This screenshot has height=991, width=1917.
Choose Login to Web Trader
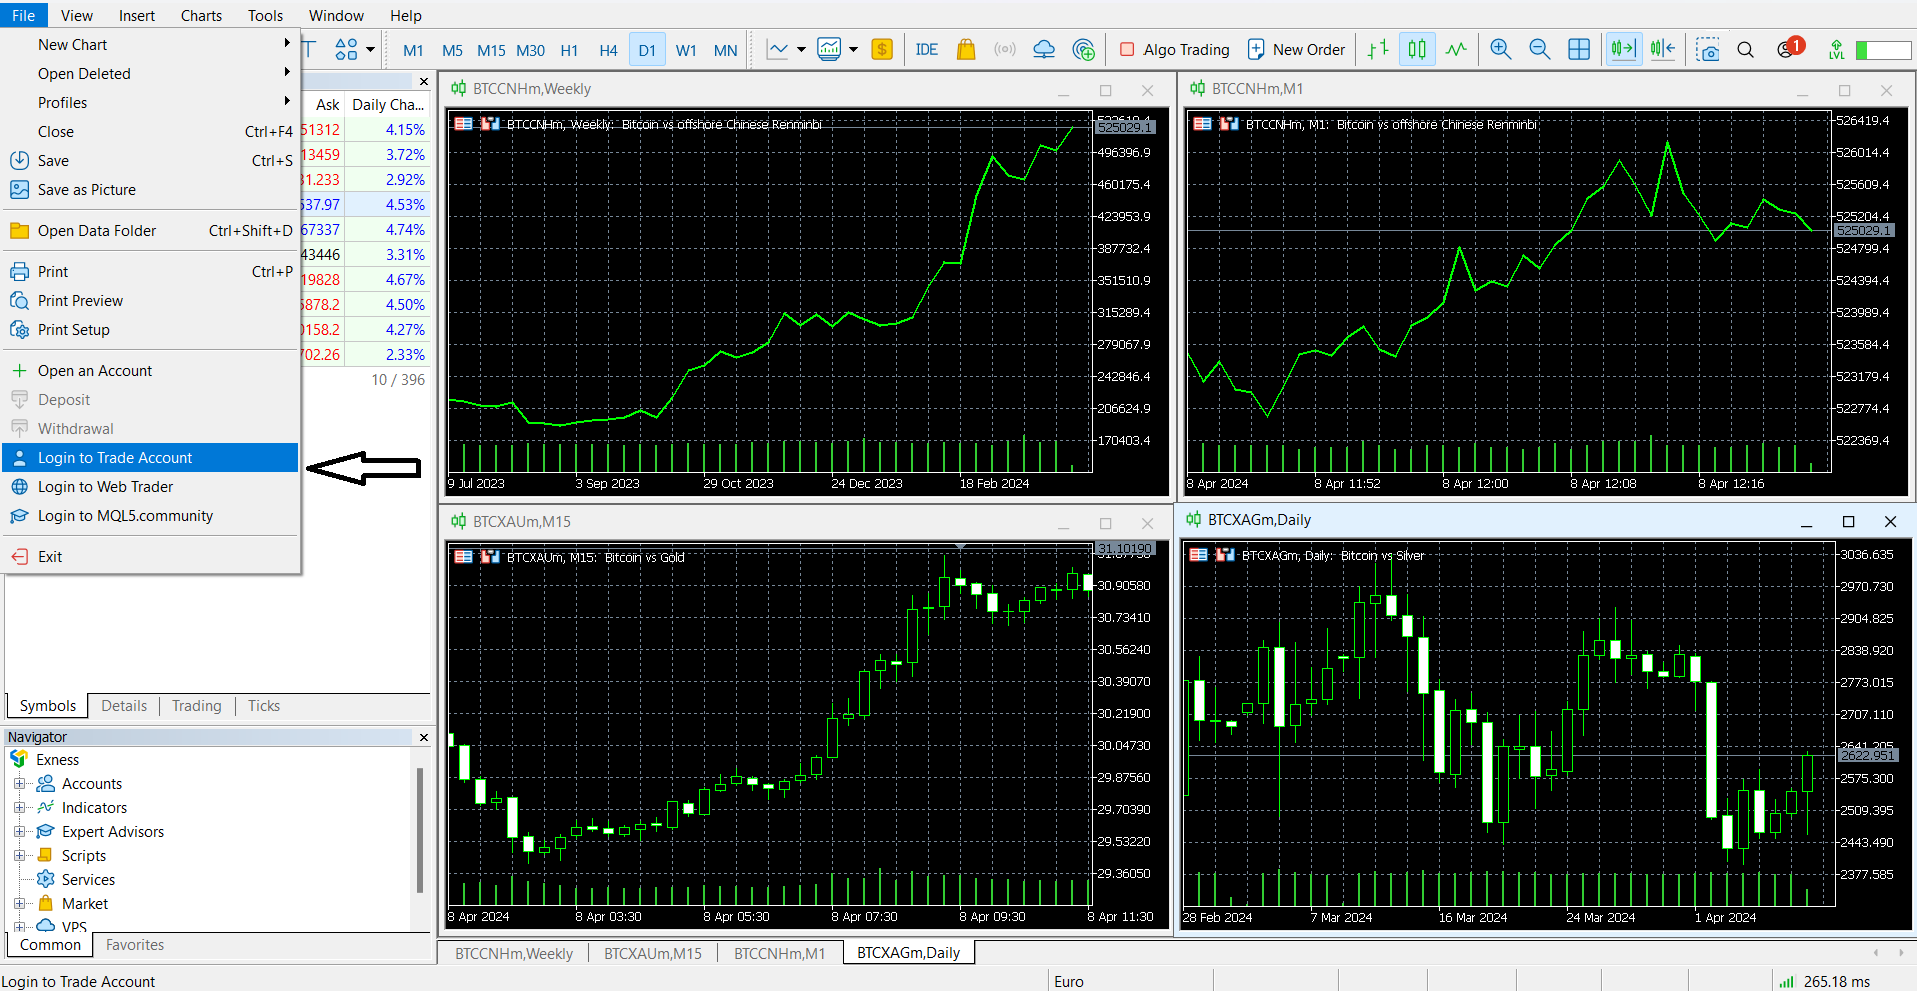click(151, 486)
